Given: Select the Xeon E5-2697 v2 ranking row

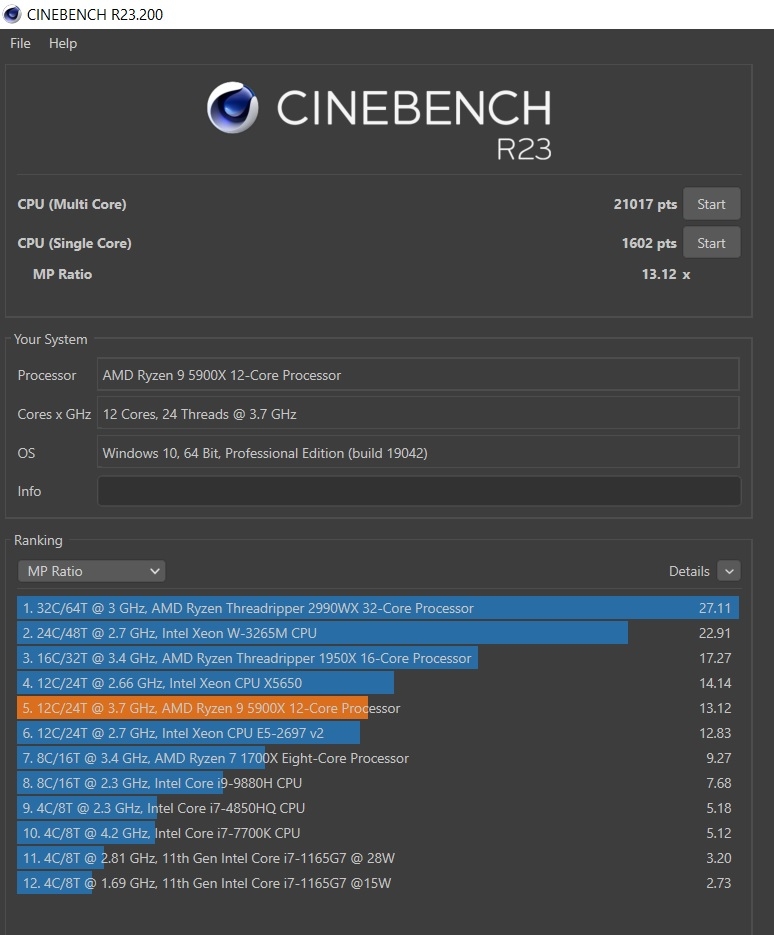Looking at the screenshot, I should 378,733.
